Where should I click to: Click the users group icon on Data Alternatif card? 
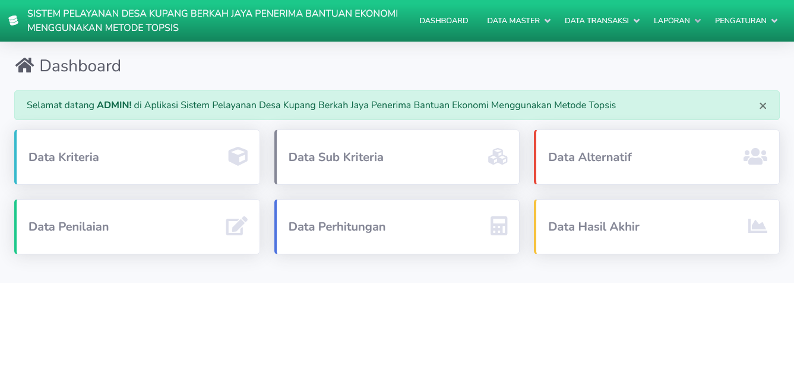[x=755, y=156]
